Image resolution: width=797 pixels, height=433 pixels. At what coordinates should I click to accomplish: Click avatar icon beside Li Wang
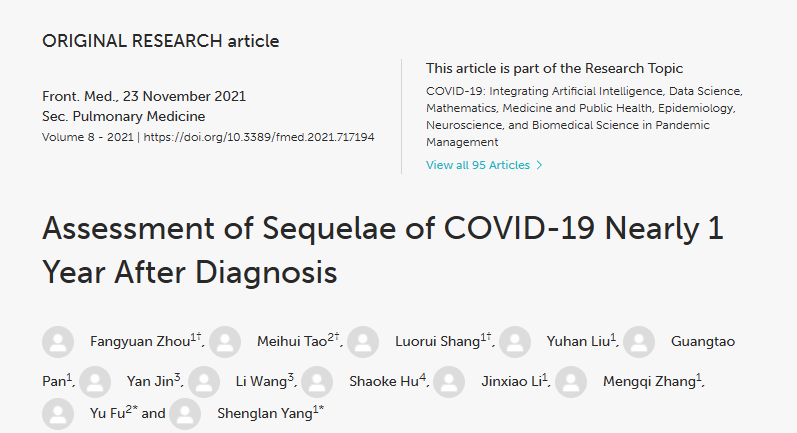click(x=205, y=381)
